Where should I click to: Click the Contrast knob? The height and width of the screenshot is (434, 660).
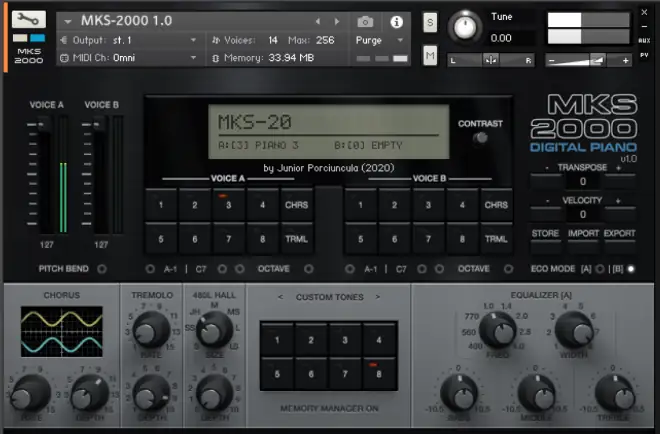pyautogui.click(x=480, y=138)
